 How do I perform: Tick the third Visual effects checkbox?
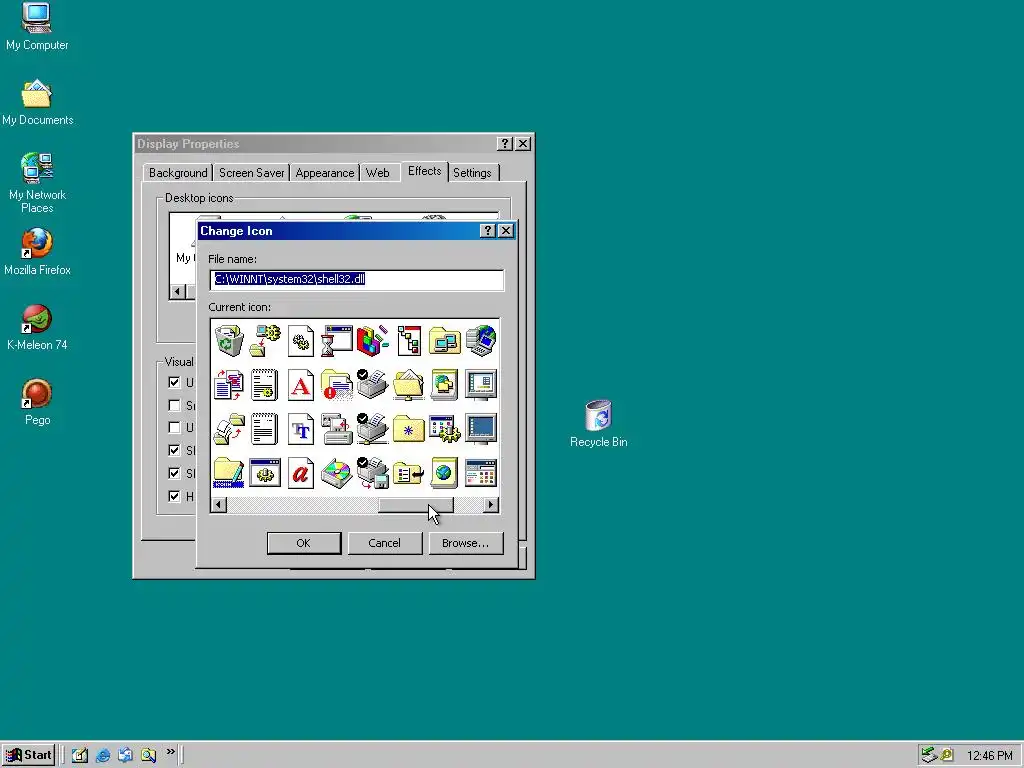[x=174, y=427]
